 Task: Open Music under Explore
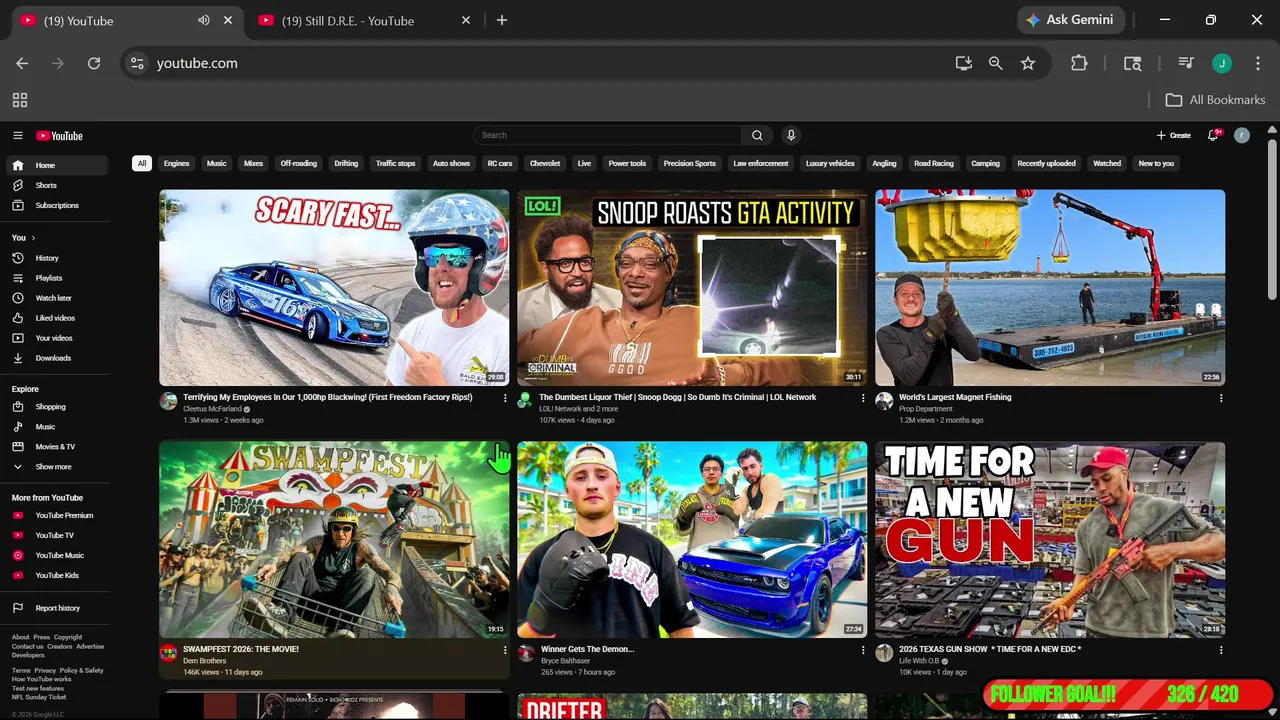tap(56, 427)
